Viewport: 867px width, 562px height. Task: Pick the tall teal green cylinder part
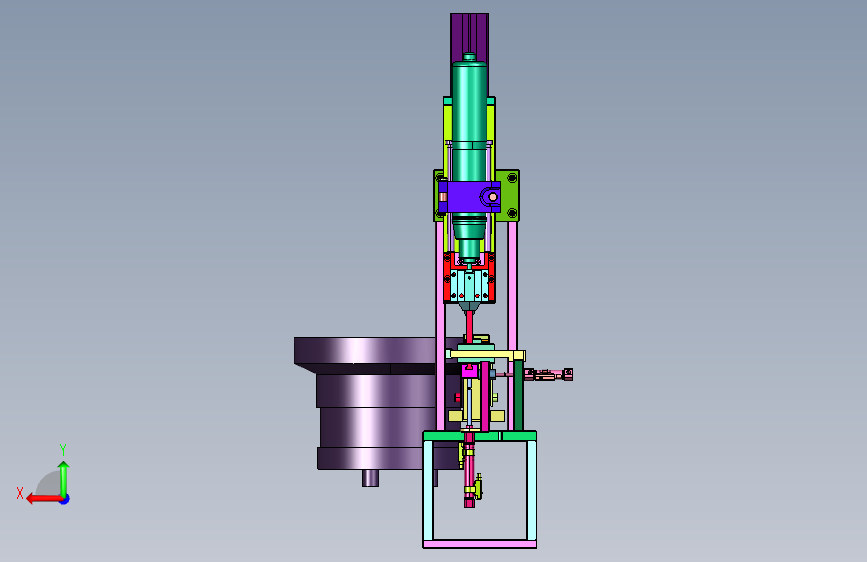pyautogui.click(x=469, y=160)
